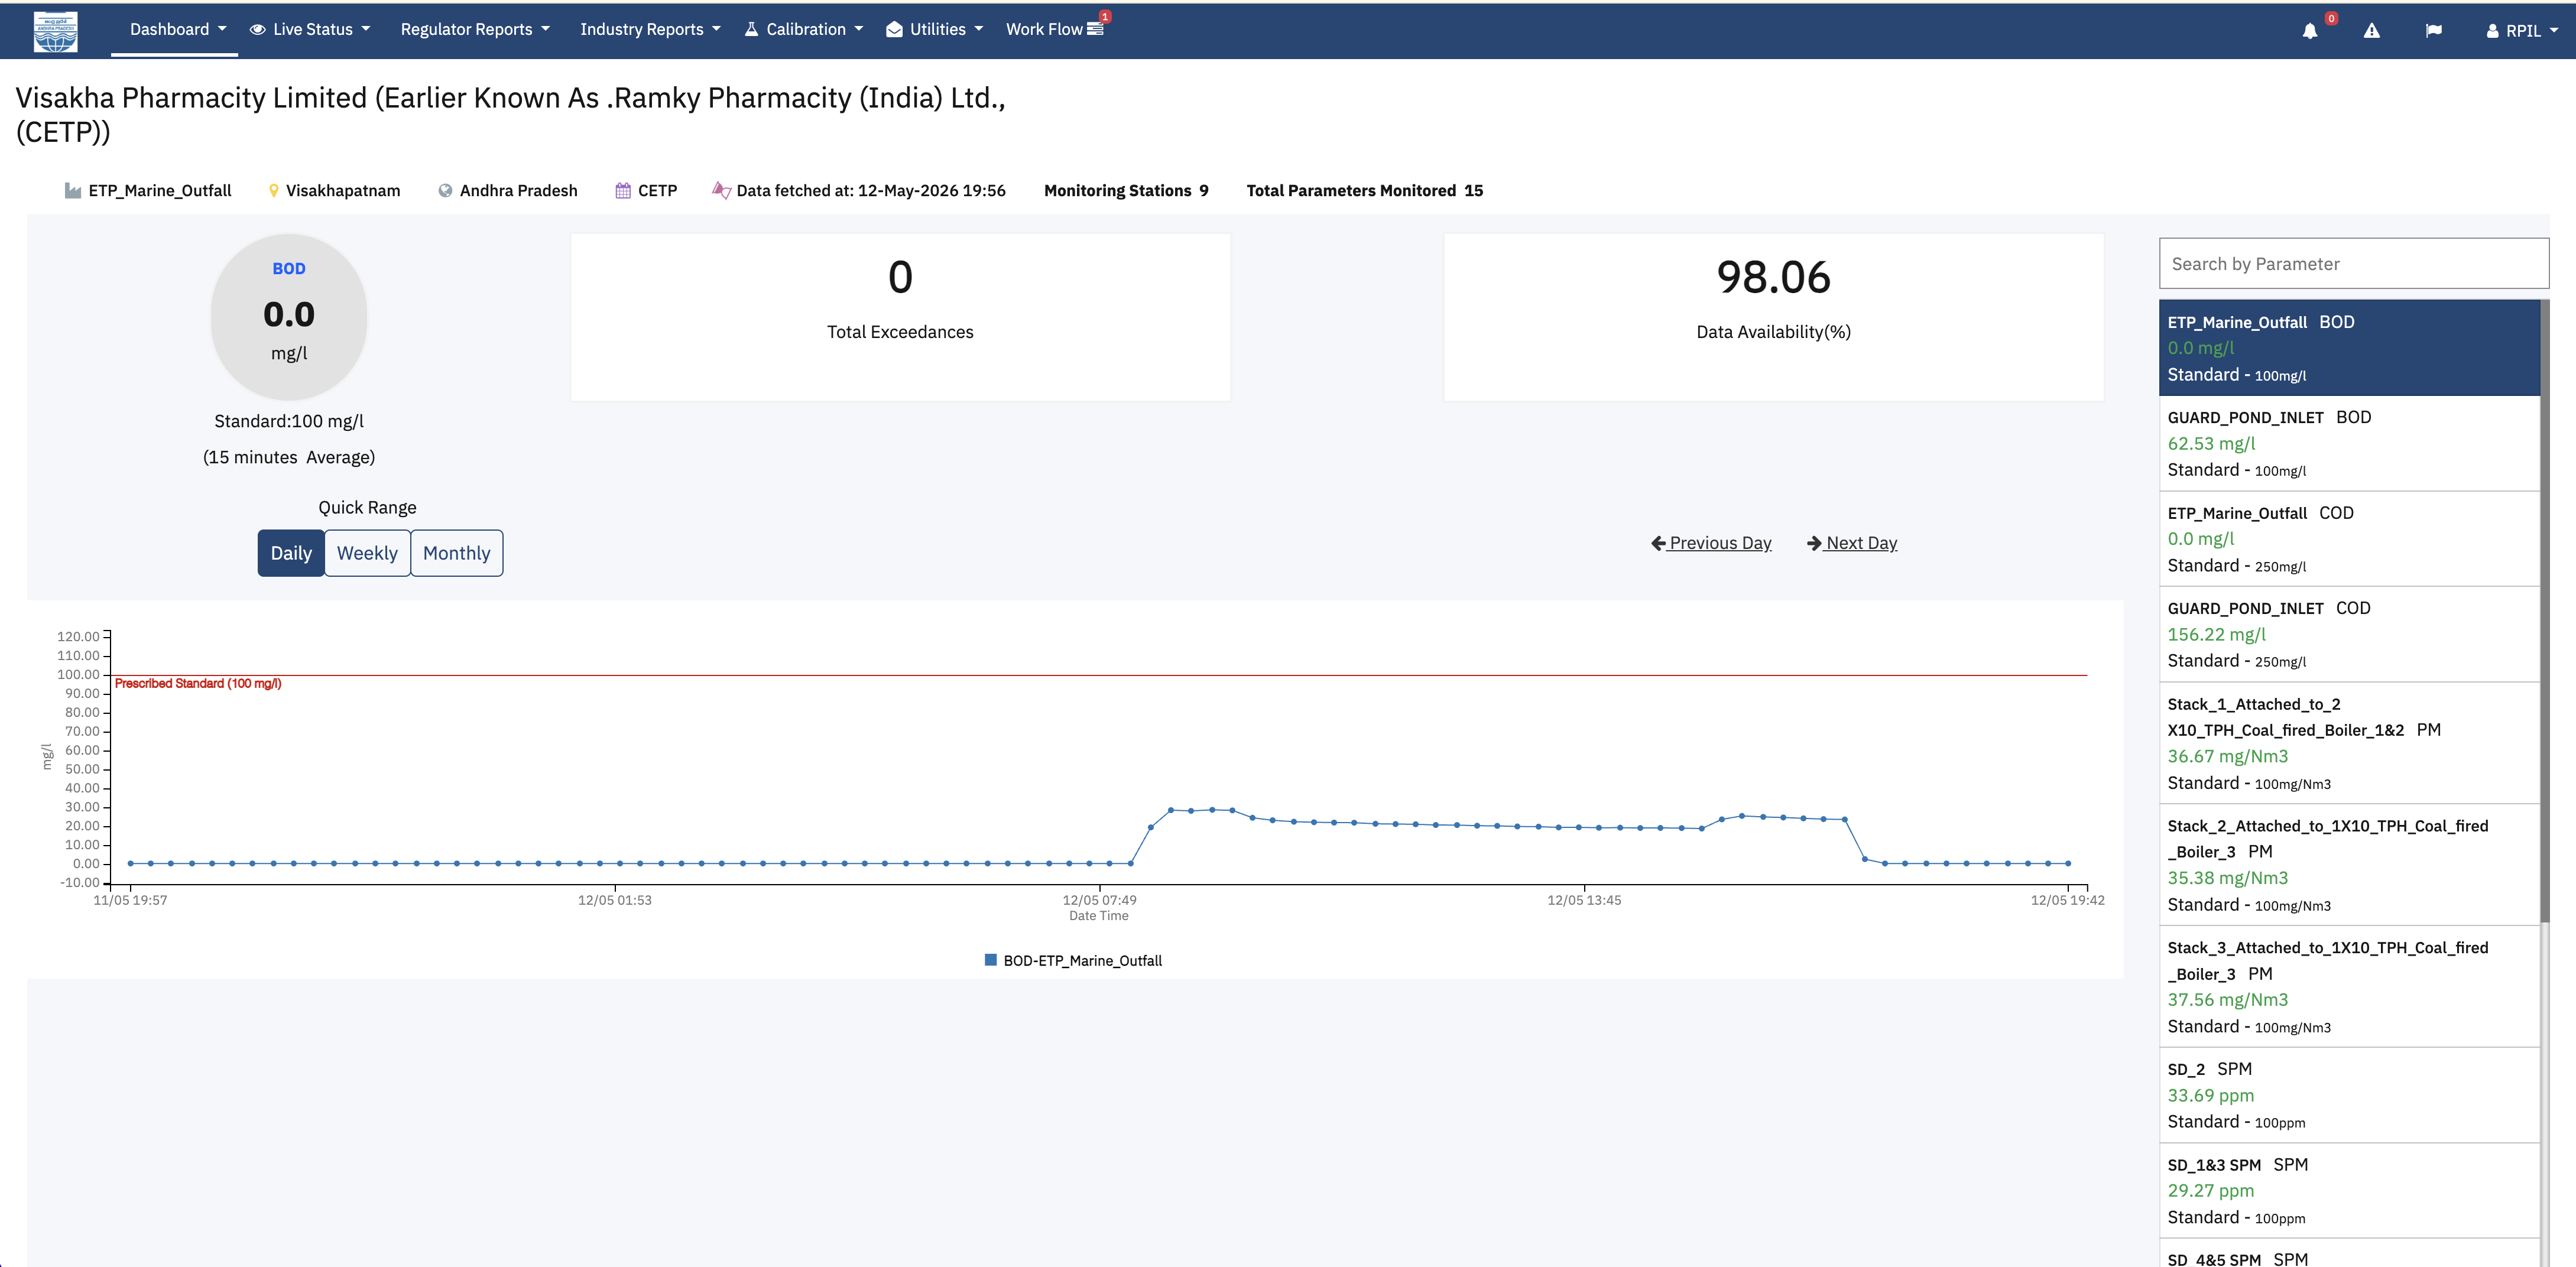Click the eye icon beside Live Status
This screenshot has width=2576, height=1267.
[x=257, y=30]
